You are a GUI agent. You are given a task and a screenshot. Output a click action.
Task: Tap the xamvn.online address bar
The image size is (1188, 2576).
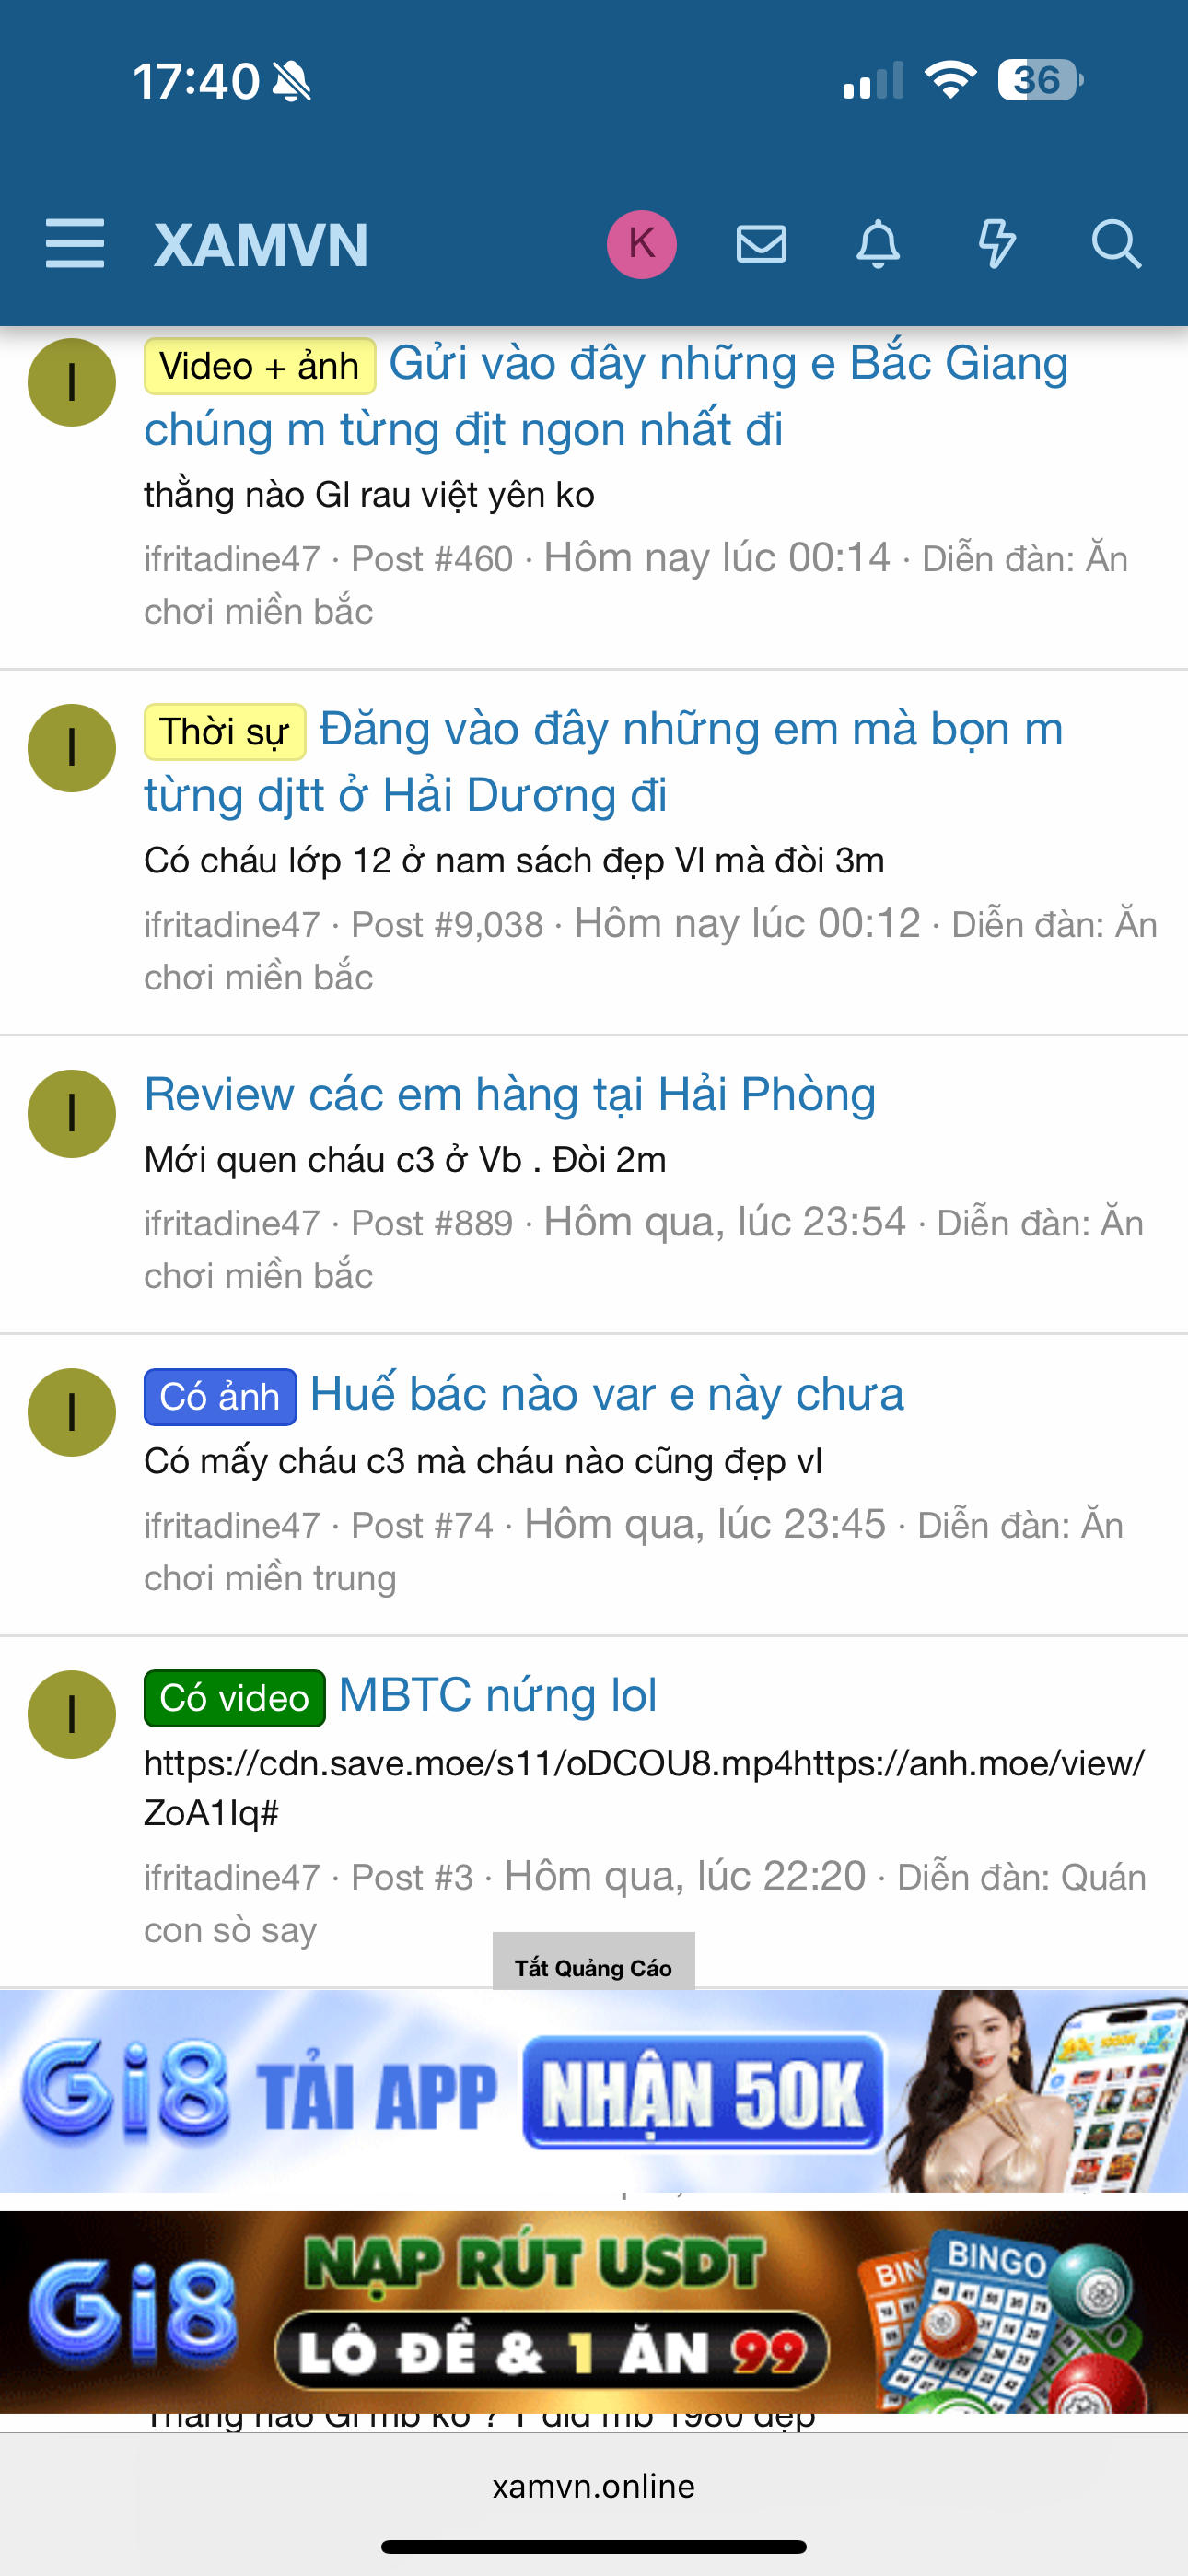tap(594, 2486)
